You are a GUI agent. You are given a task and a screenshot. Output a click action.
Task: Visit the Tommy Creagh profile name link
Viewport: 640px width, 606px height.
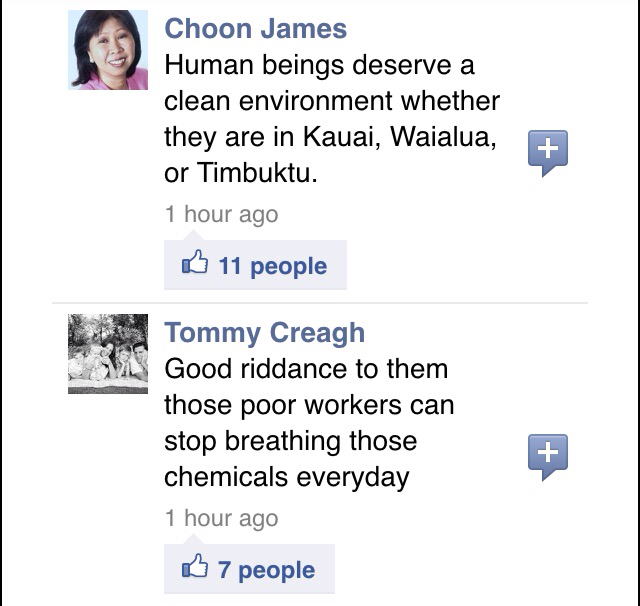tap(264, 332)
